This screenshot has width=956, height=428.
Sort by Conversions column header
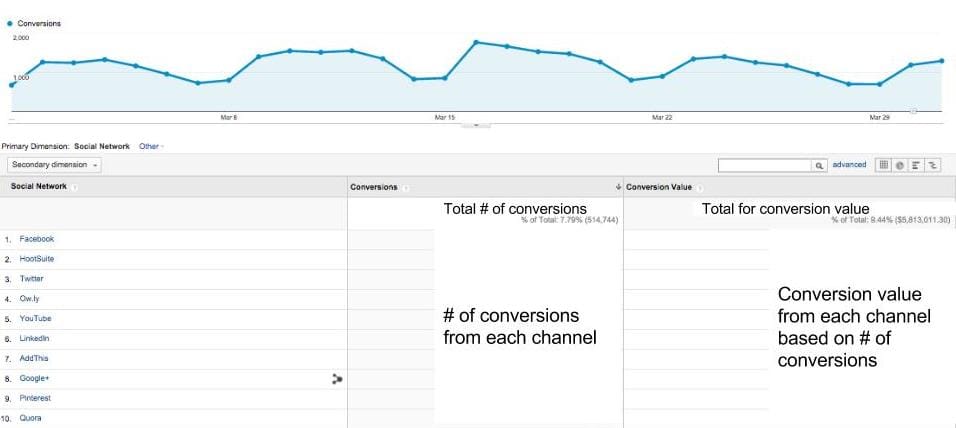coord(374,187)
